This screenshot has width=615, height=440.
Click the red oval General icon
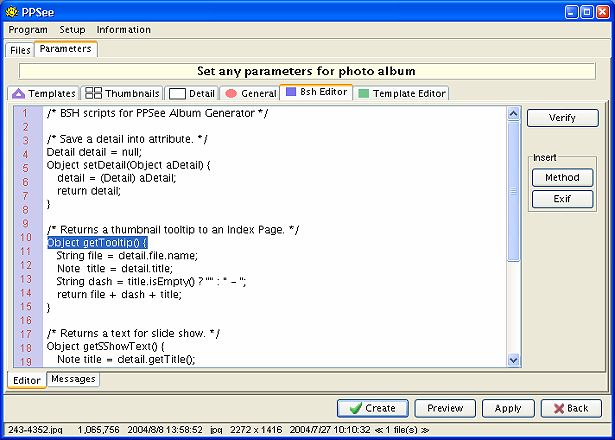tap(231, 93)
